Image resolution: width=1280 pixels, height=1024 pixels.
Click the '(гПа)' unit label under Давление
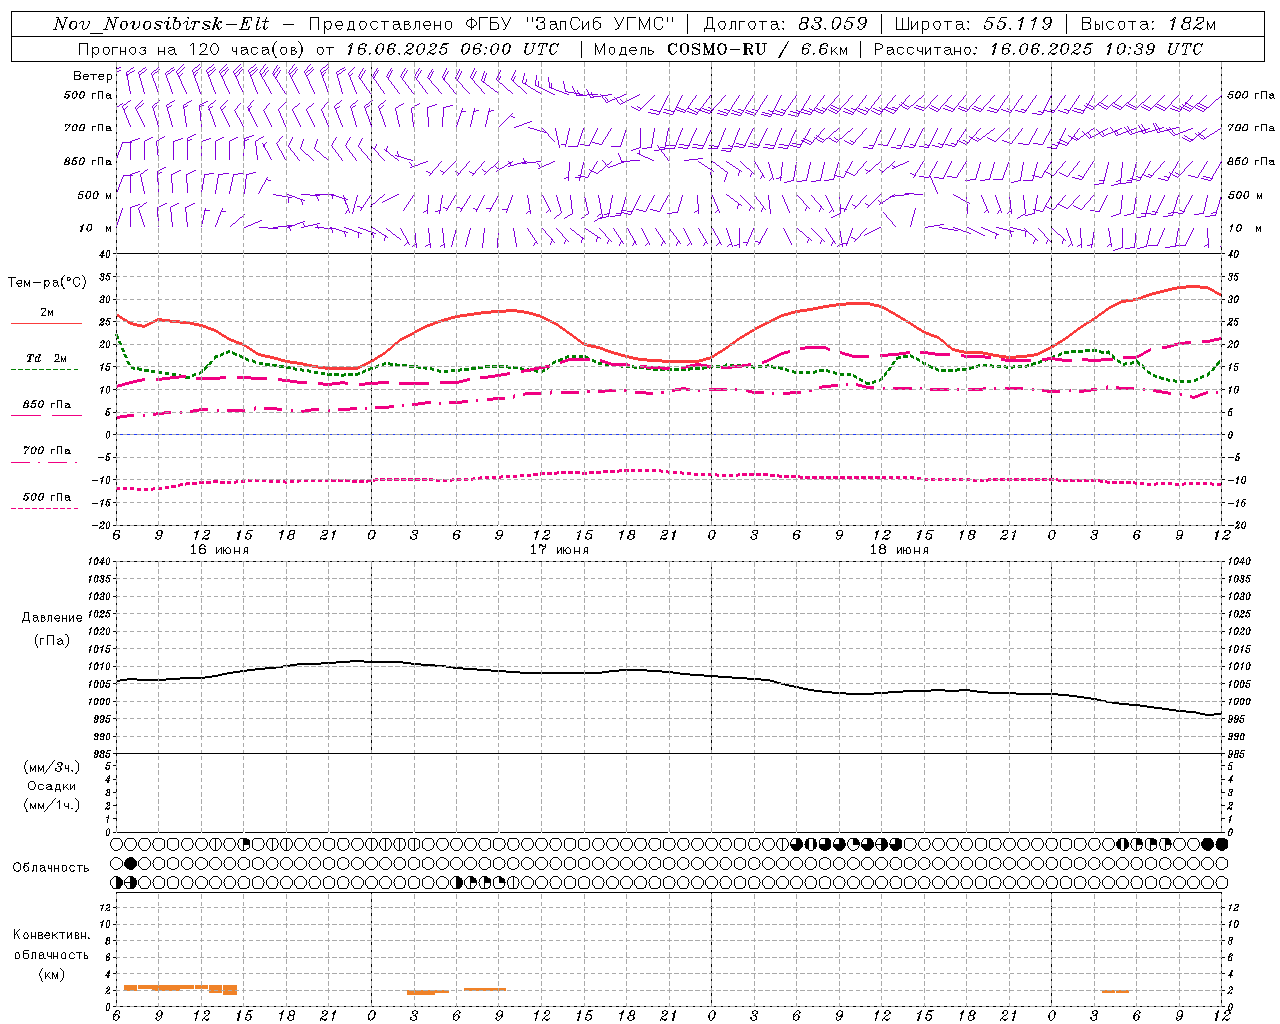(x=52, y=640)
